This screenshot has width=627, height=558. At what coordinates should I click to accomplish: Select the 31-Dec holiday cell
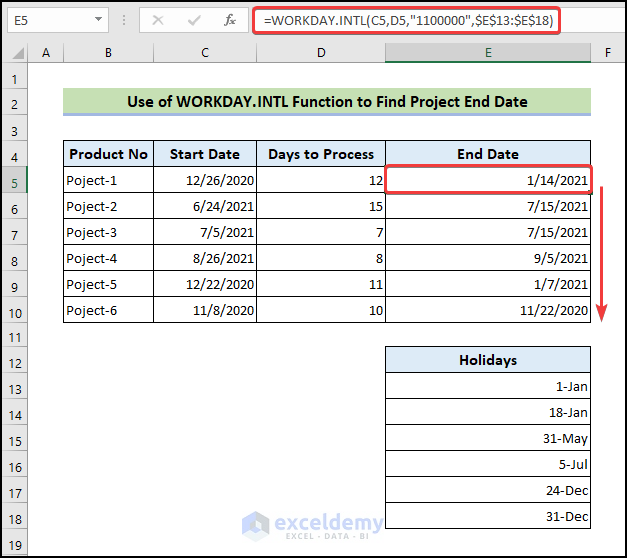click(x=488, y=516)
